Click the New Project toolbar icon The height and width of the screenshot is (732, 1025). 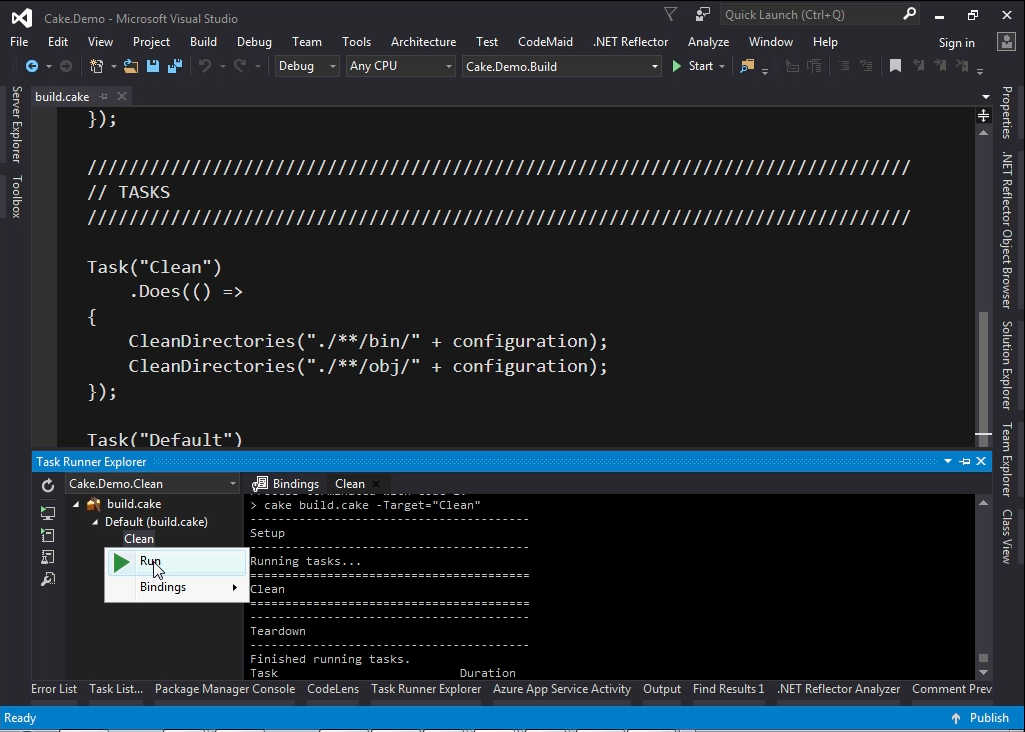click(x=97, y=66)
